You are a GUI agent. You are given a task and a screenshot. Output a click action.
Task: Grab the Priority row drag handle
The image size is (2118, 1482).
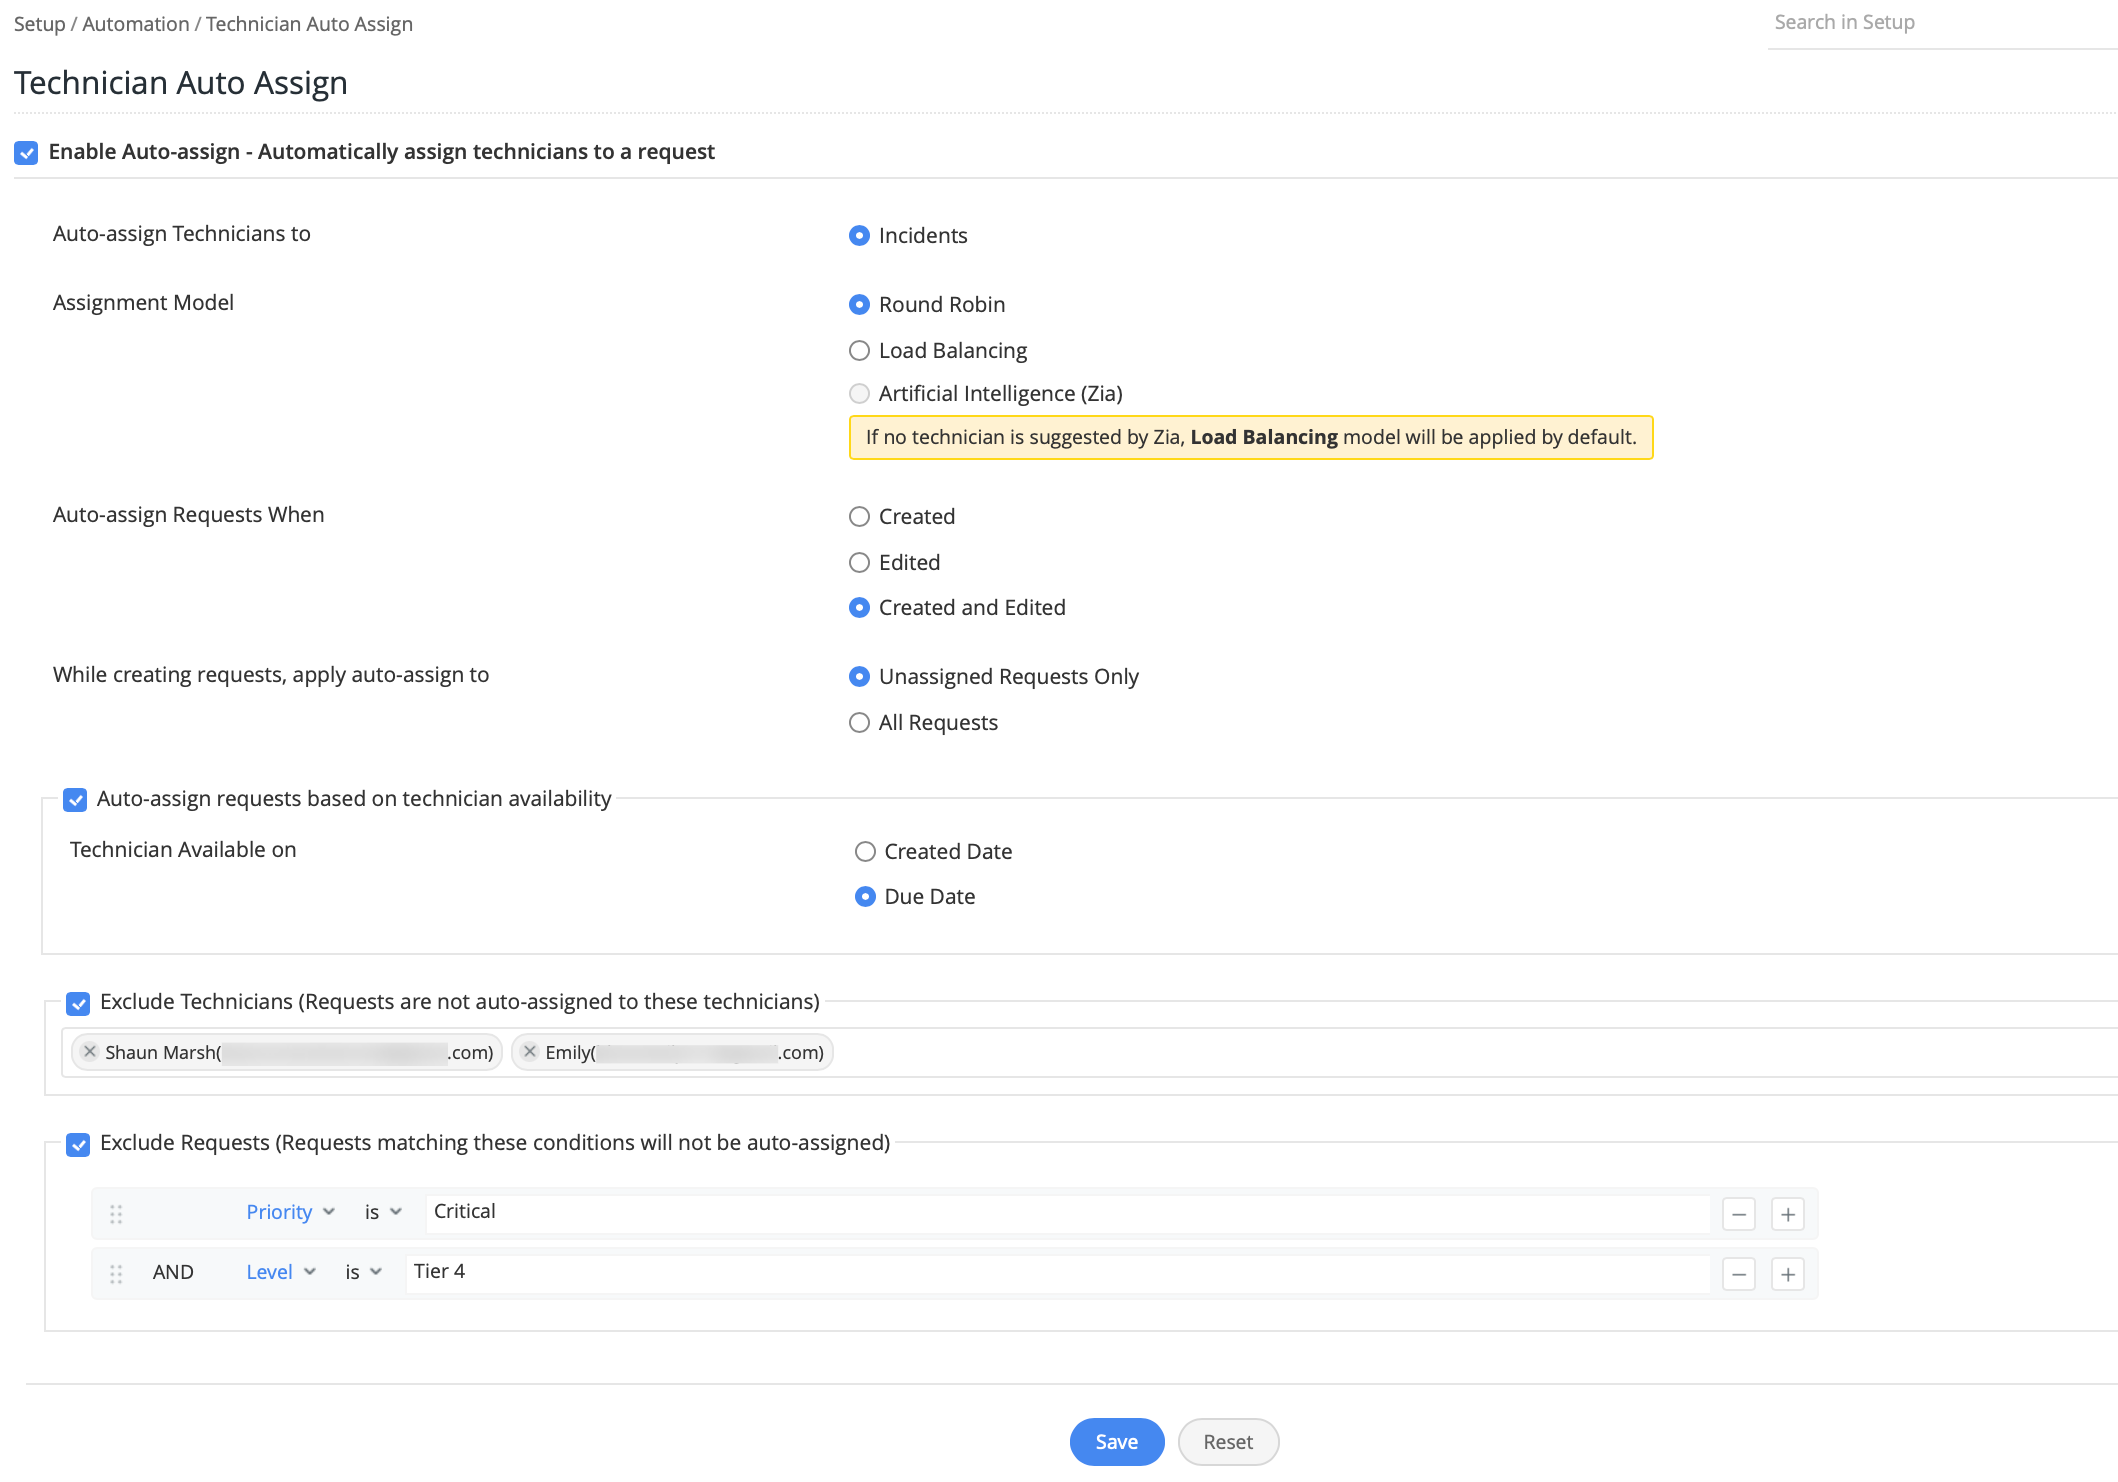pyautogui.click(x=116, y=1214)
